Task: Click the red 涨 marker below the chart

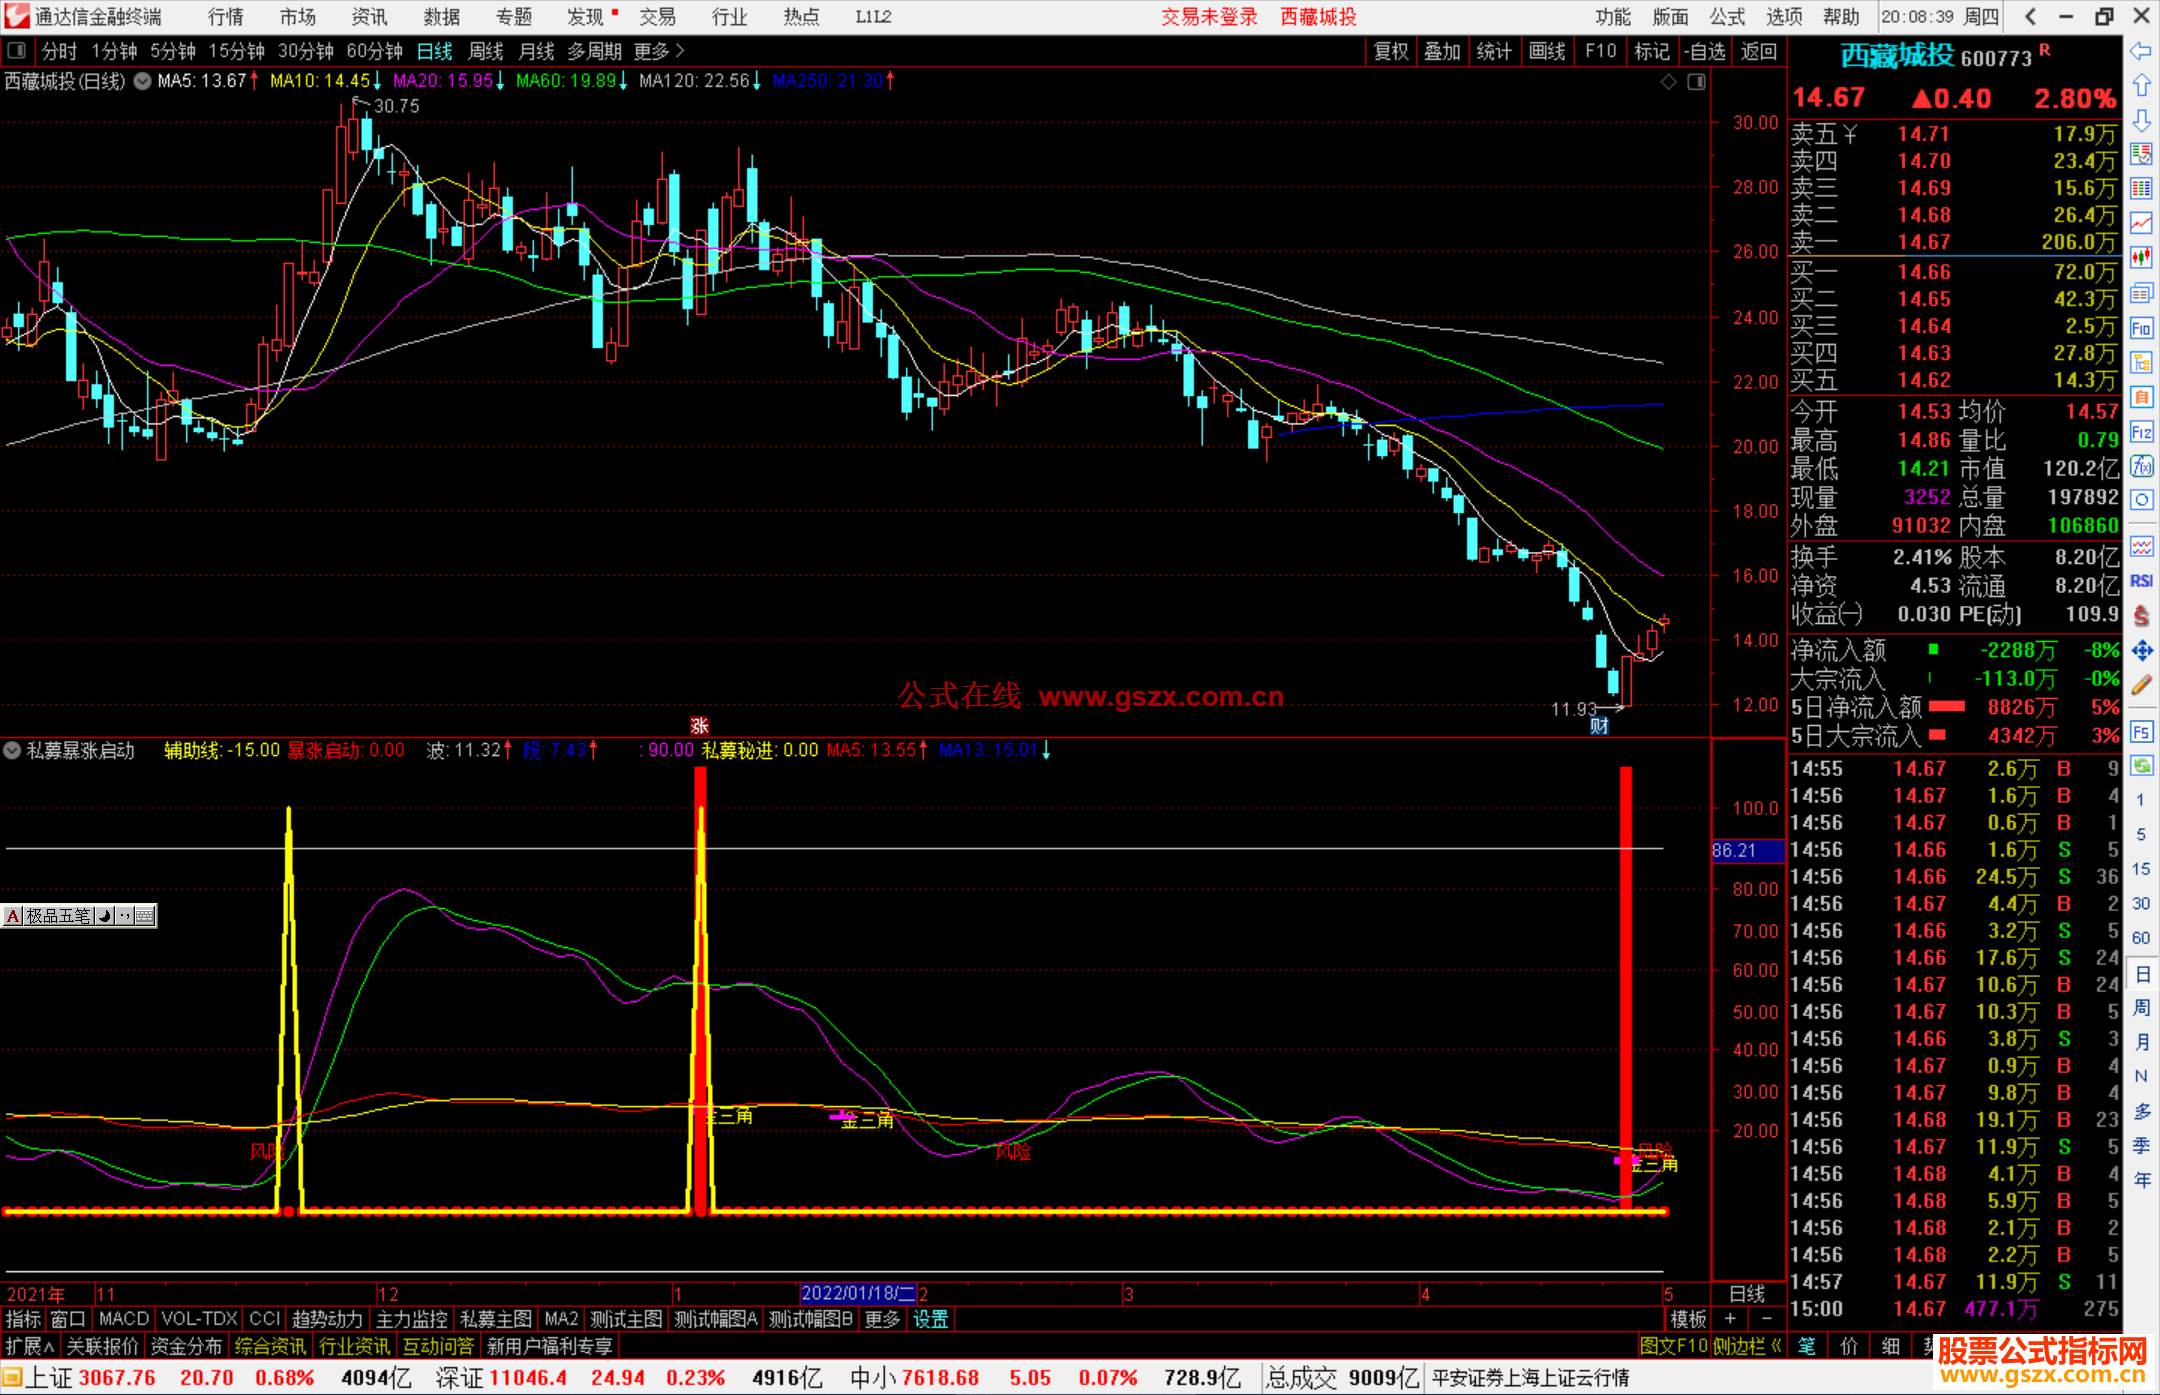Action: (x=699, y=726)
